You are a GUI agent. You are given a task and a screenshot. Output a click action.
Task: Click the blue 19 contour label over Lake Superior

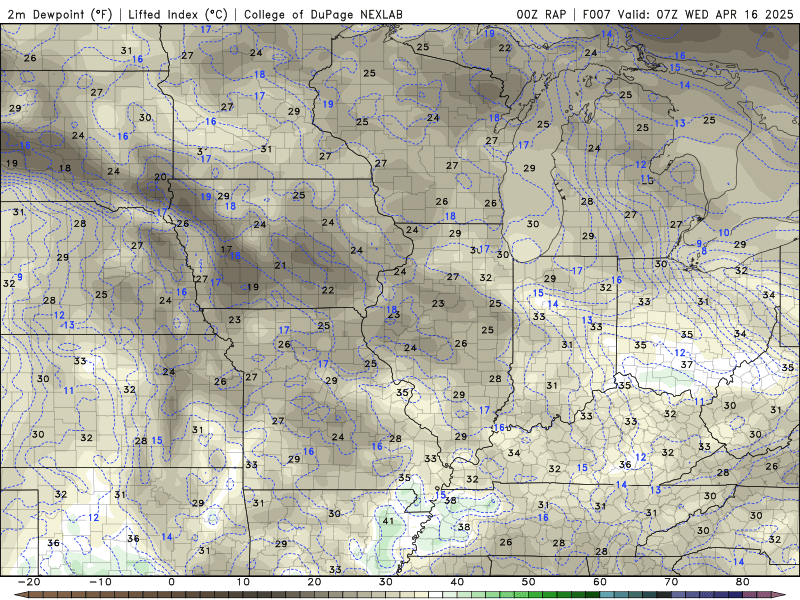[489, 33]
